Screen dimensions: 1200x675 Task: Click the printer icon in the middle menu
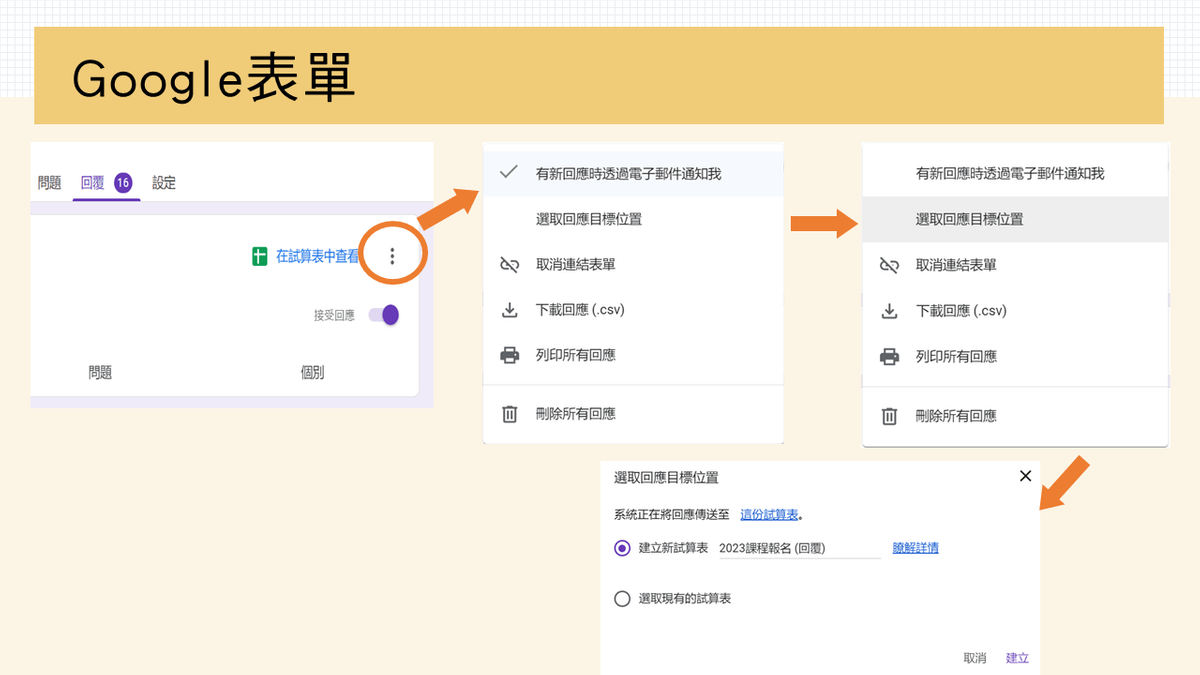(509, 355)
